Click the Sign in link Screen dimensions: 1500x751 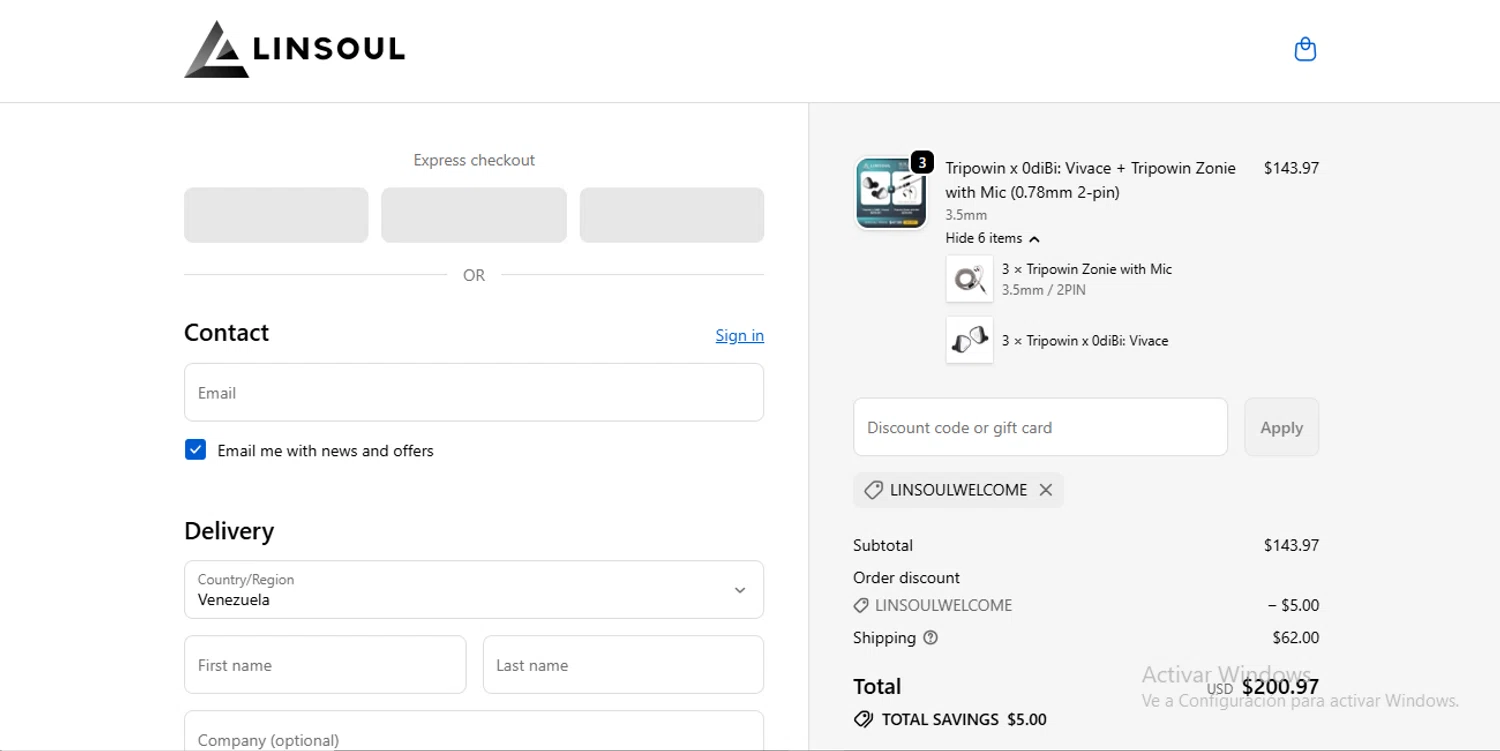[739, 335]
